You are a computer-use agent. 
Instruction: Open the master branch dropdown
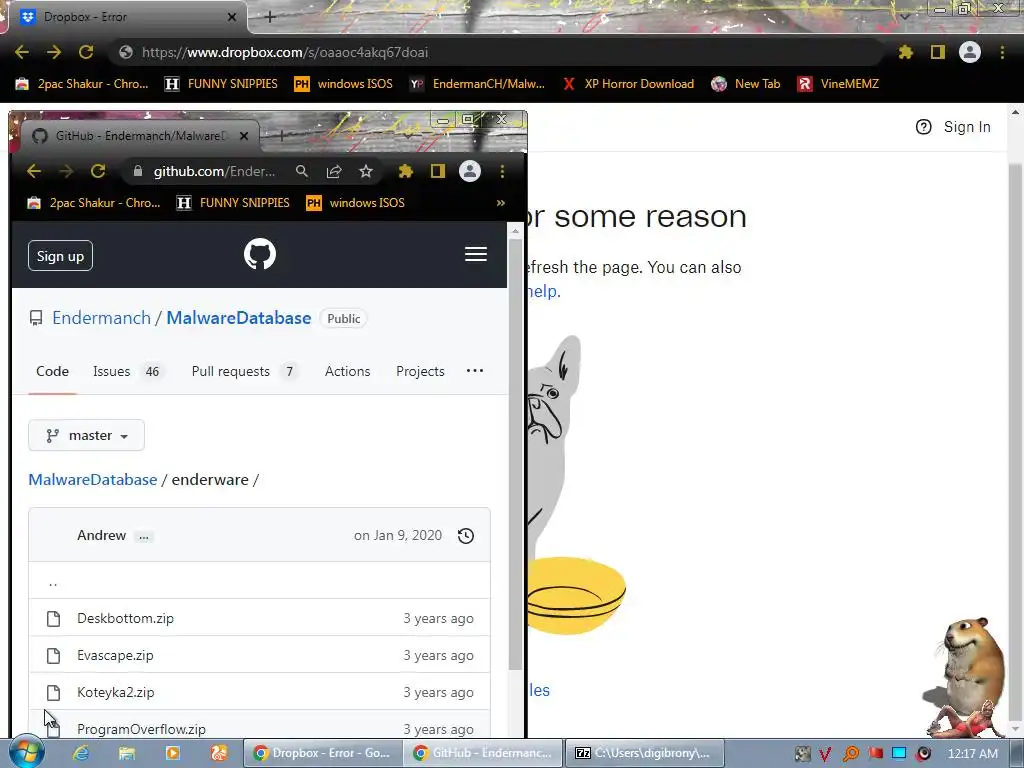(86, 436)
